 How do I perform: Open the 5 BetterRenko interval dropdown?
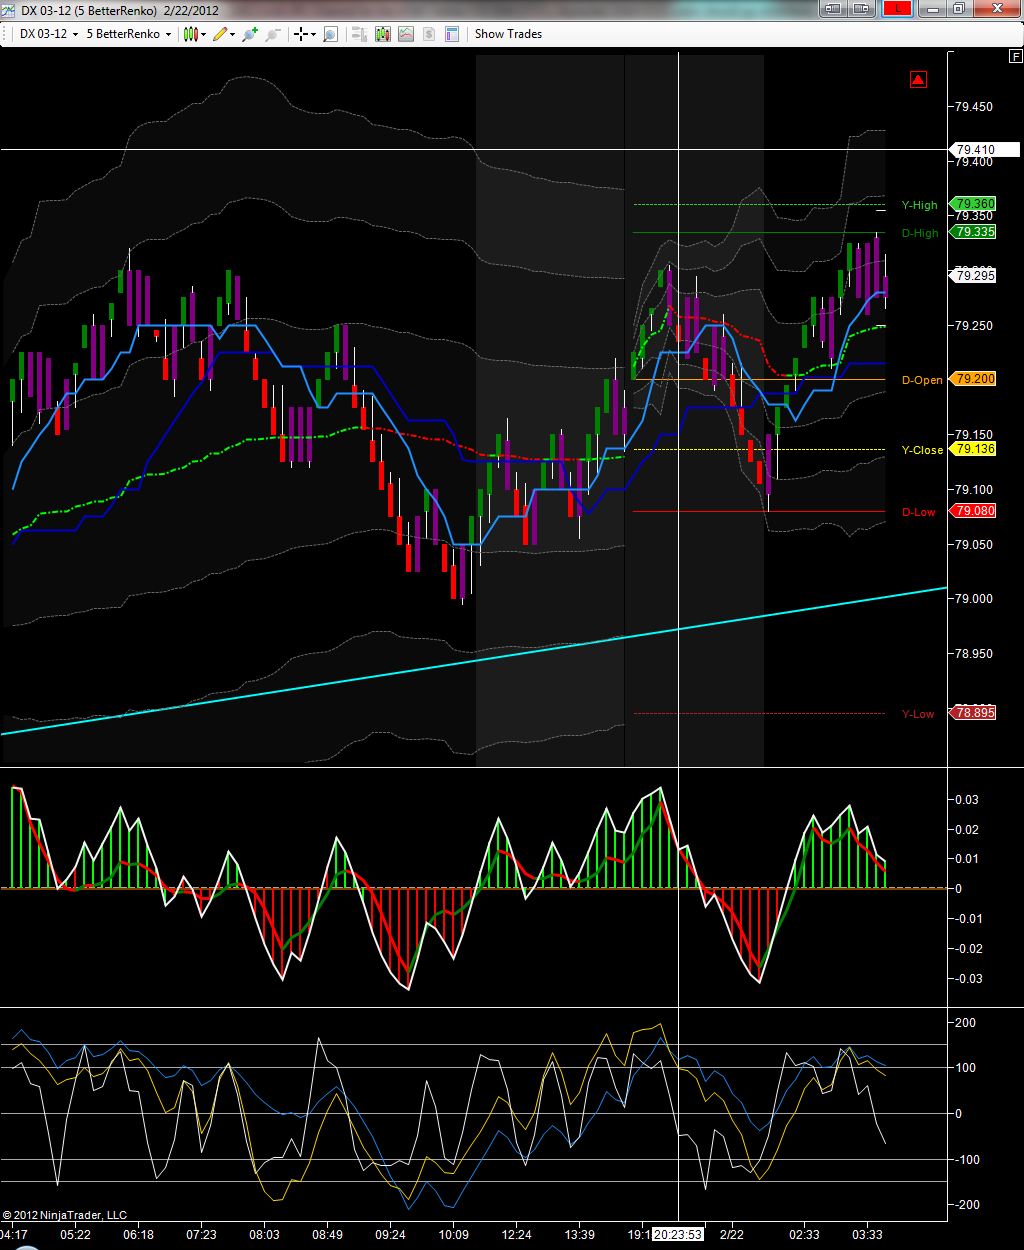(x=129, y=34)
